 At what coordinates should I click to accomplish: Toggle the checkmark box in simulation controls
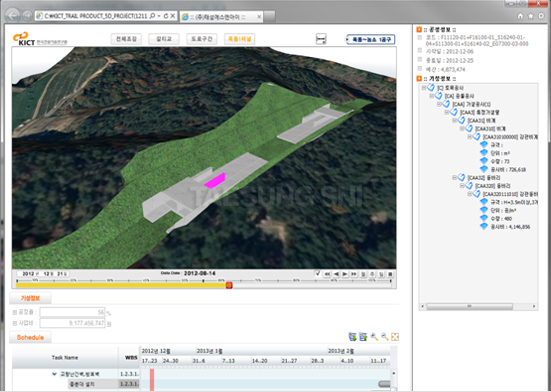[318, 274]
